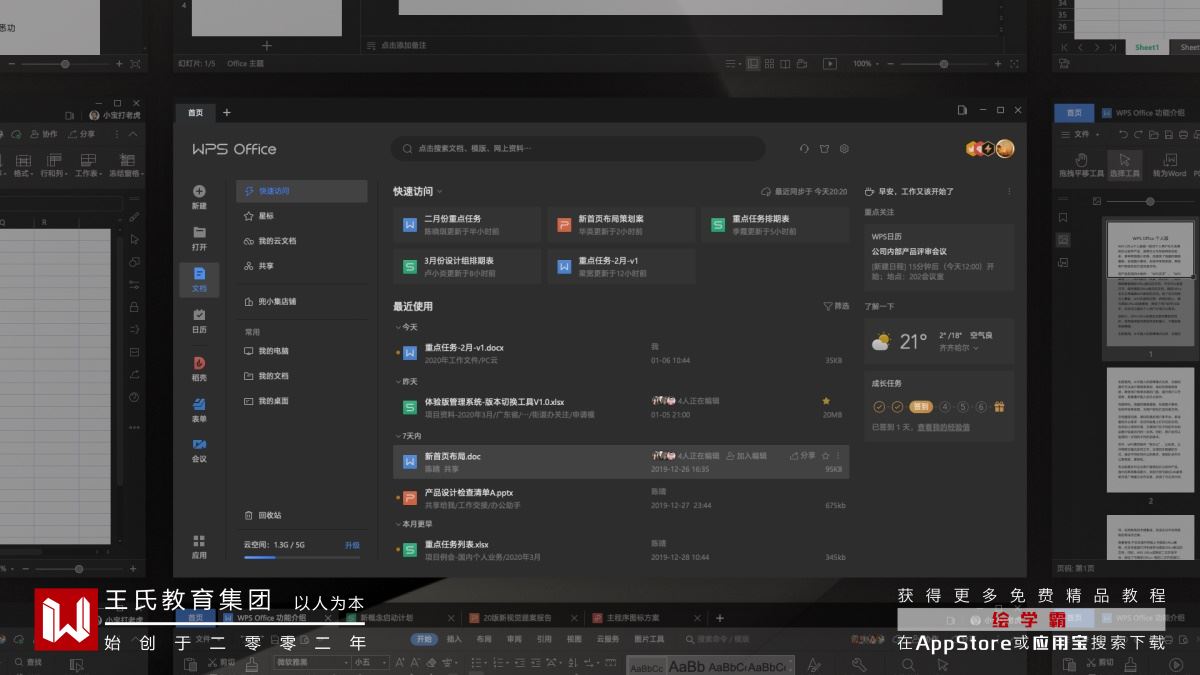Collapse the 昨天 group
The height and width of the screenshot is (675, 1200).
397,381
